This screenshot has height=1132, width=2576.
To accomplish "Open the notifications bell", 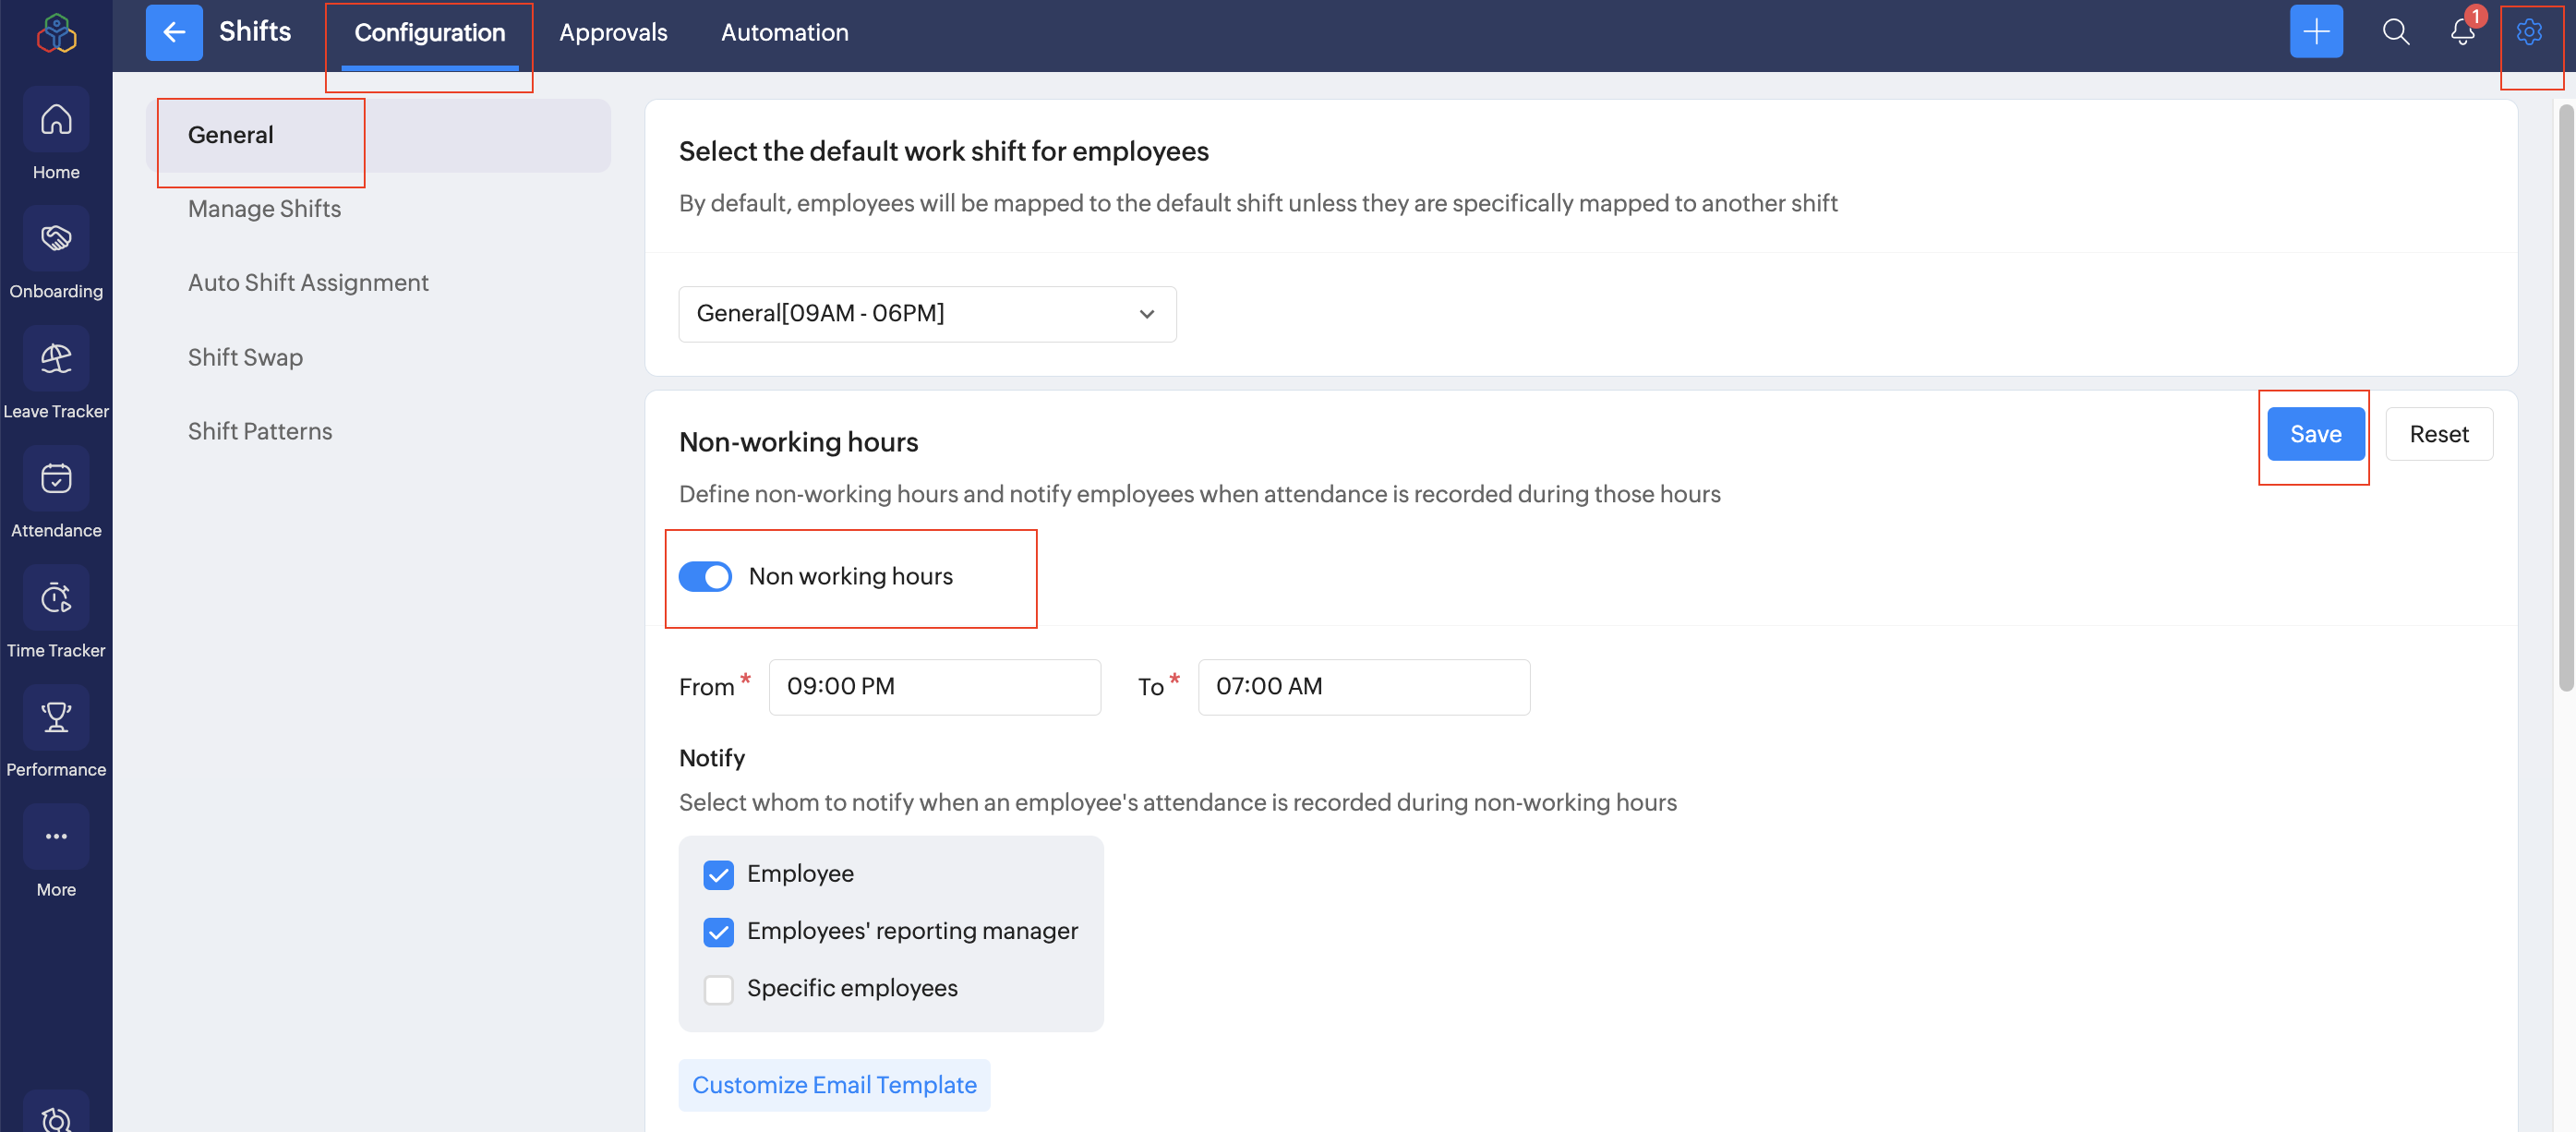I will pos(2462,32).
